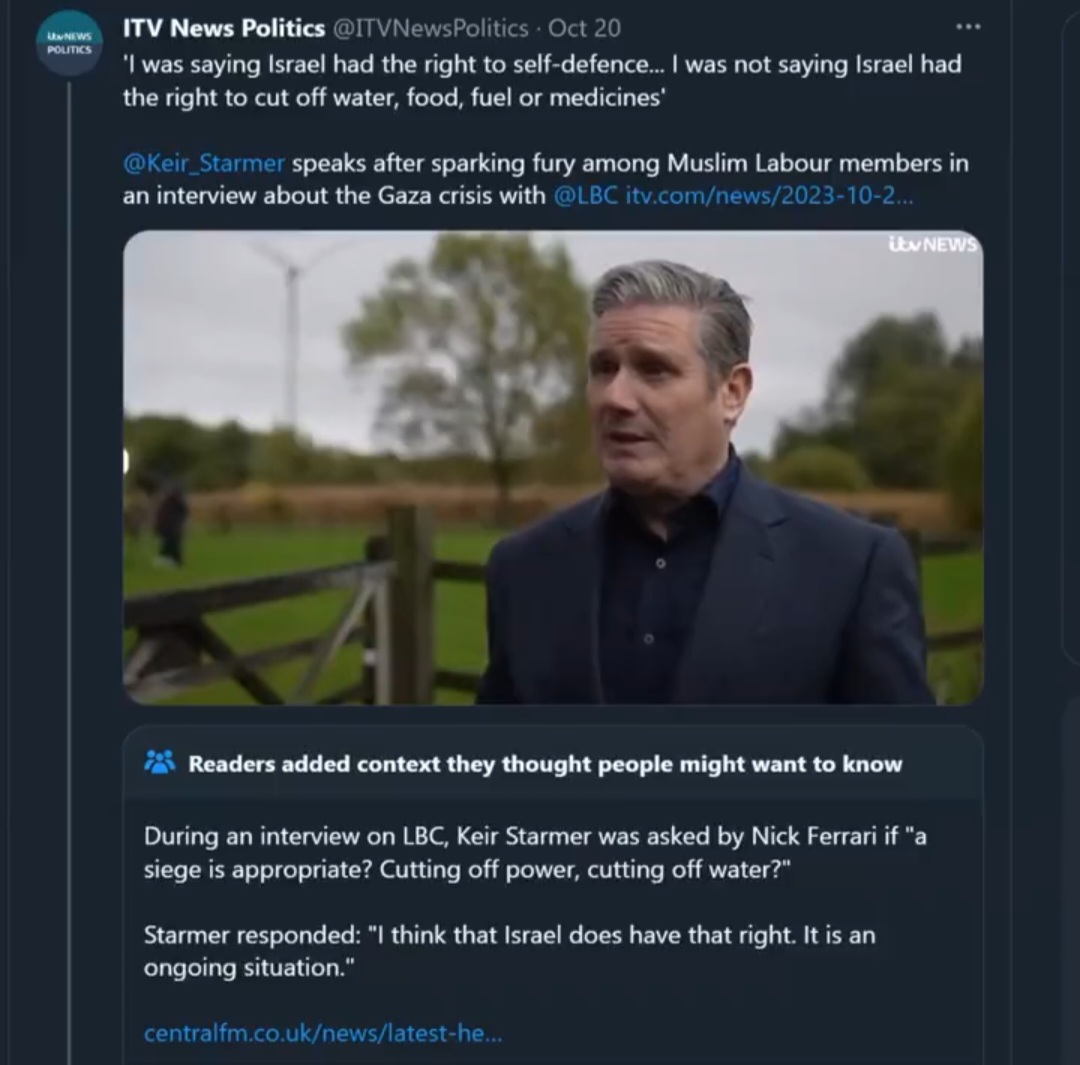Click the 'speaks after sparking fury' sentence
1080x1065 pixels.
coord(630,163)
